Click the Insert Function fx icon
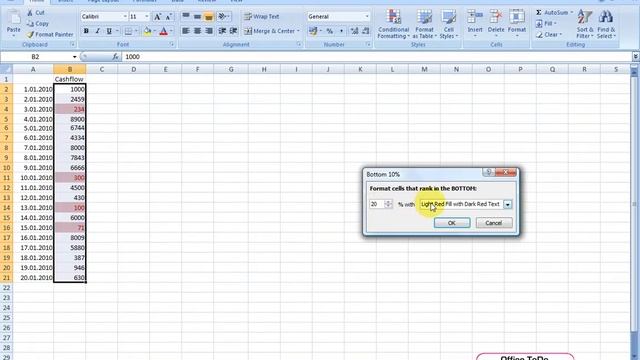Viewport: 640px width, 360px height. pos(115,57)
